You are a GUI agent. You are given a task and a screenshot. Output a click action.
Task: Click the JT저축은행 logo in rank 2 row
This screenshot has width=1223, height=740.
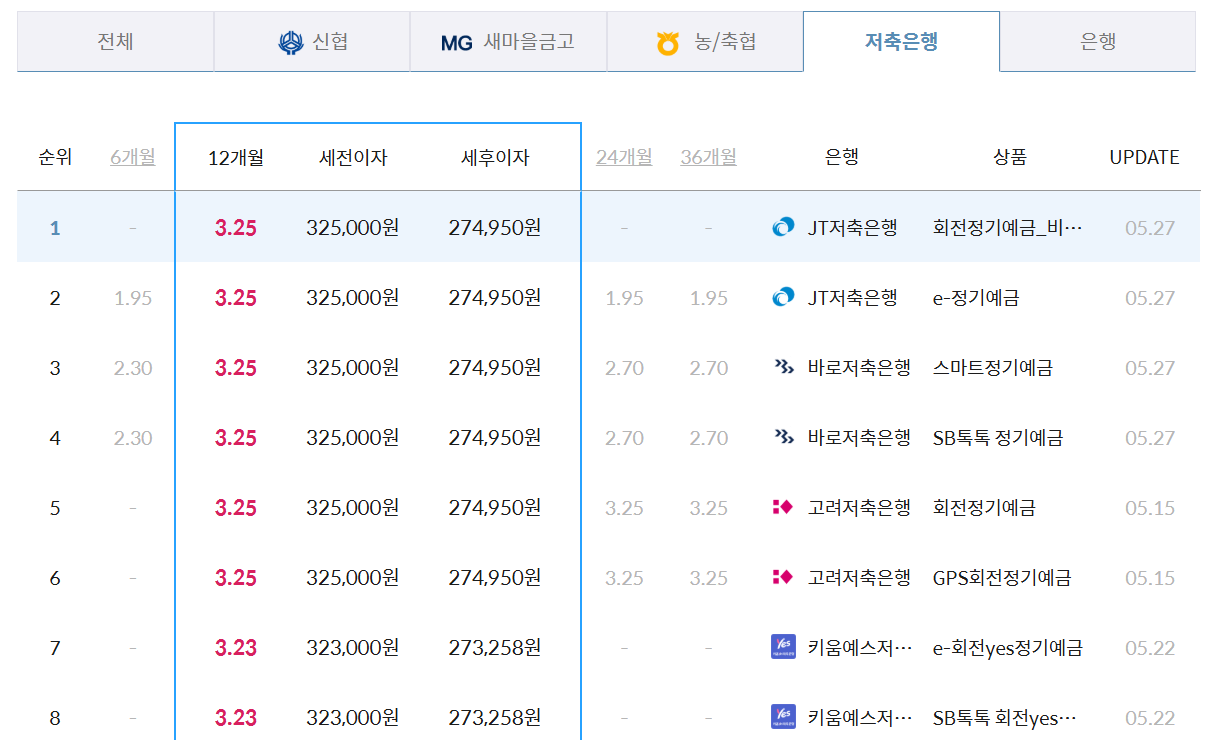pyautogui.click(x=784, y=298)
